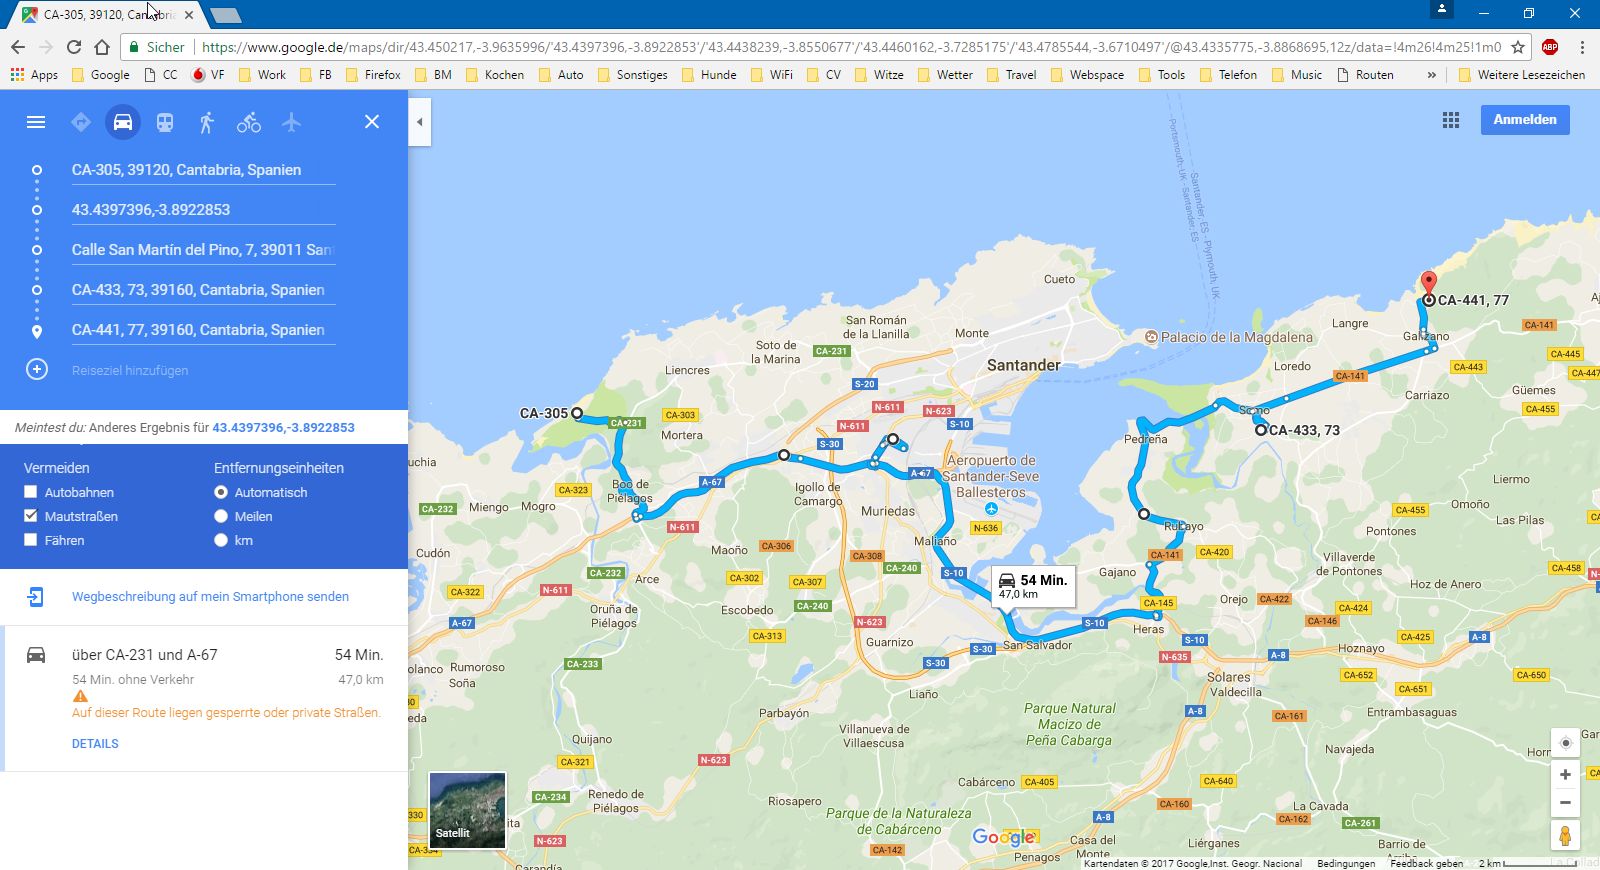Viewport: 1600px width, 870px height.
Task: Send directions to smartphone link
Action: (x=210, y=597)
